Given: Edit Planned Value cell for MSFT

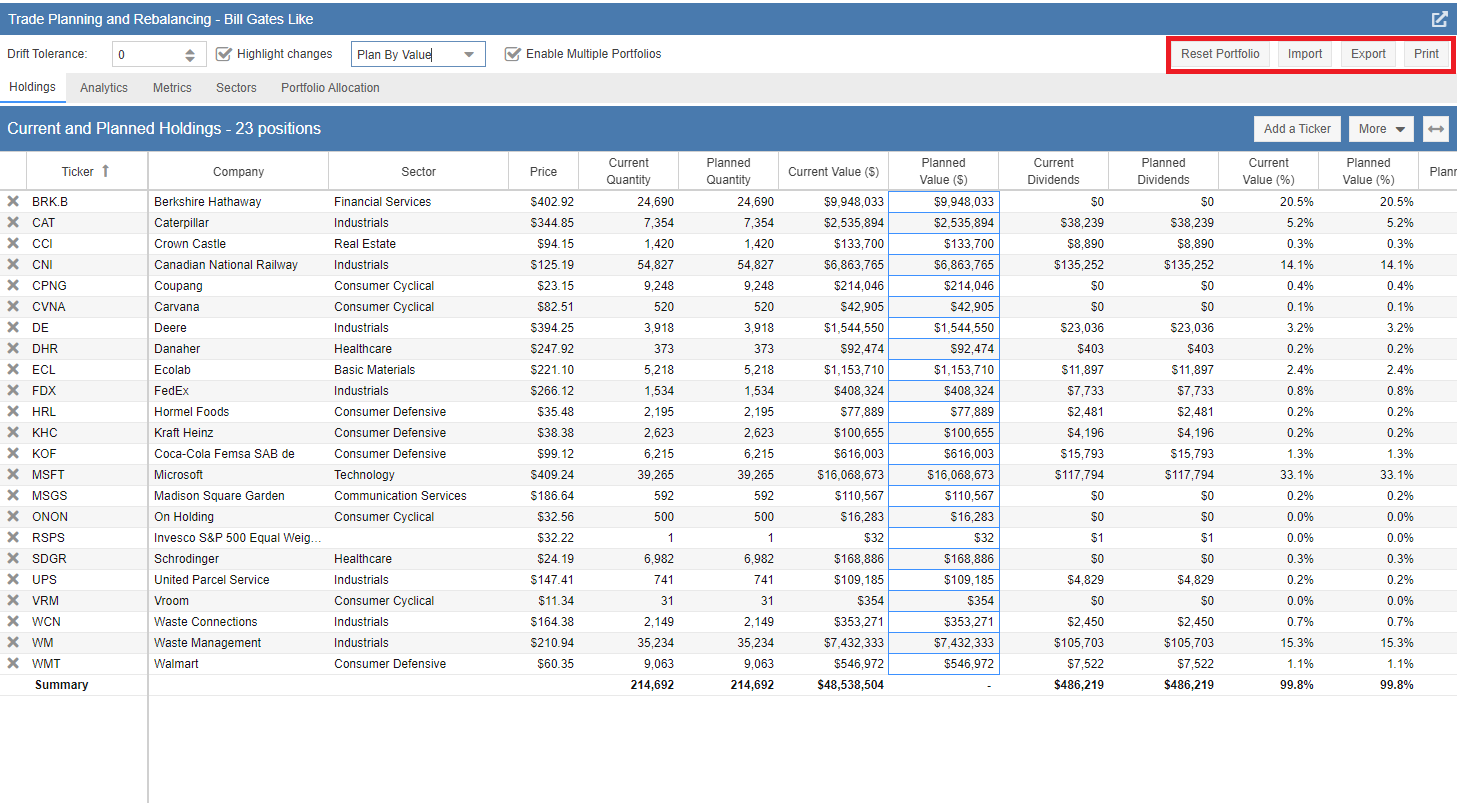Looking at the screenshot, I should [943, 474].
